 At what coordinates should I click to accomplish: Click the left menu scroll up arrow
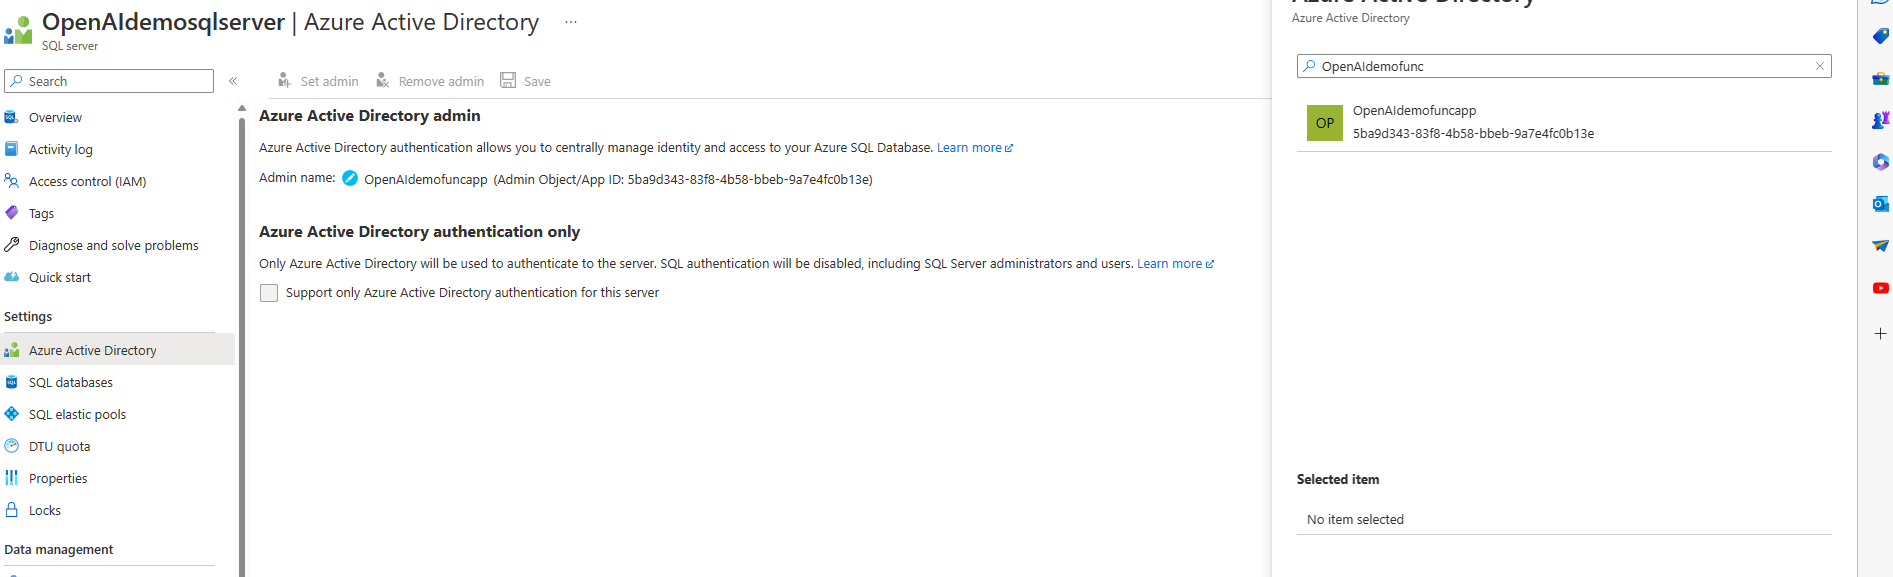click(241, 108)
